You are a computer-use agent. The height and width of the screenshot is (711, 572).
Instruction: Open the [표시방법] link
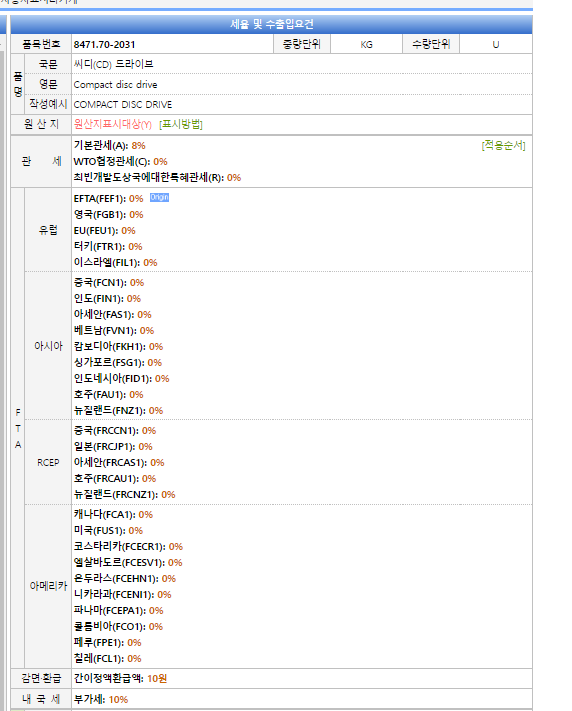pos(181,124)
